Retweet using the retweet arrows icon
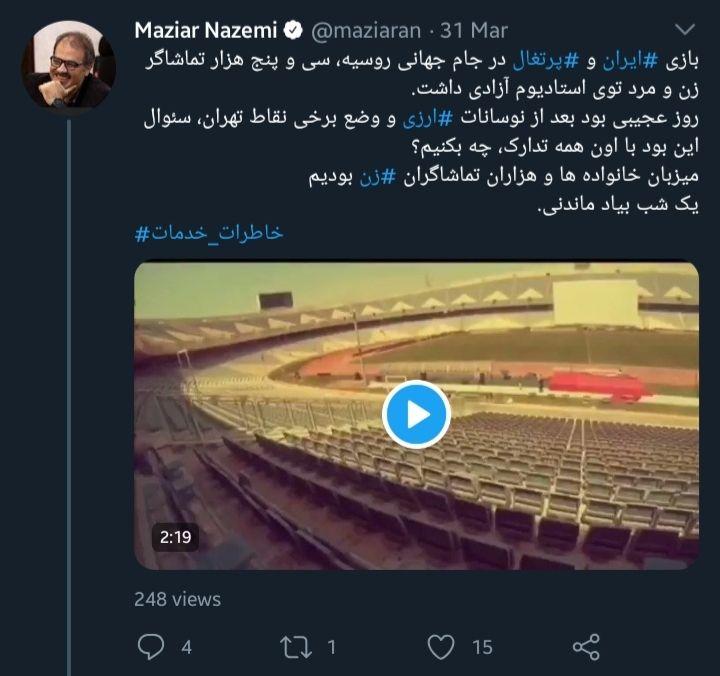Viewport: 720px width, 676px height. point(296,647)
